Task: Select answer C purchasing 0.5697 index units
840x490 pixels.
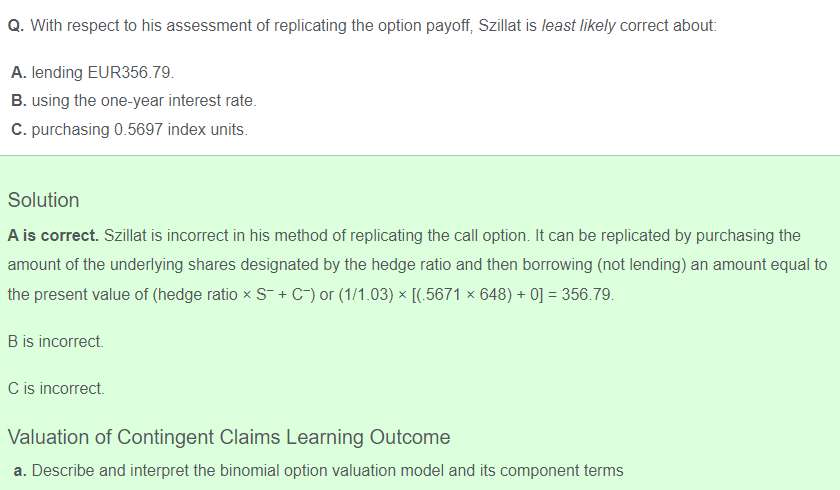Action: click(x=130, y=130)
